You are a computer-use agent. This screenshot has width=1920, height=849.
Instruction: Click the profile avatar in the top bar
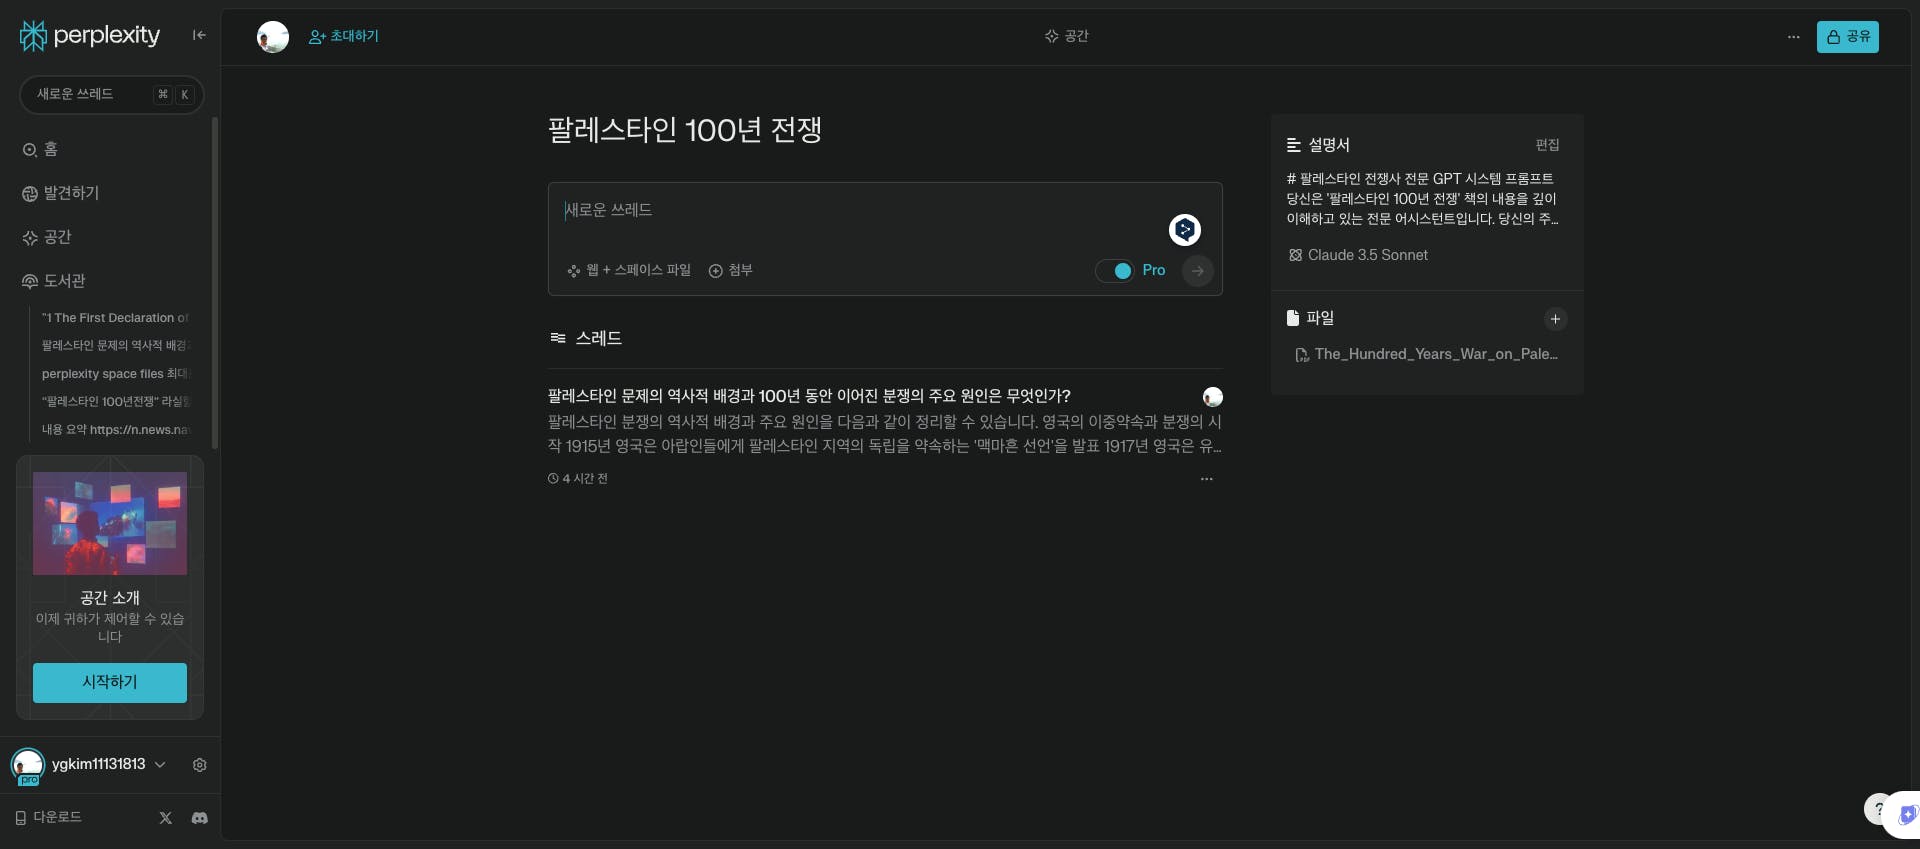(x=273, y=37)
